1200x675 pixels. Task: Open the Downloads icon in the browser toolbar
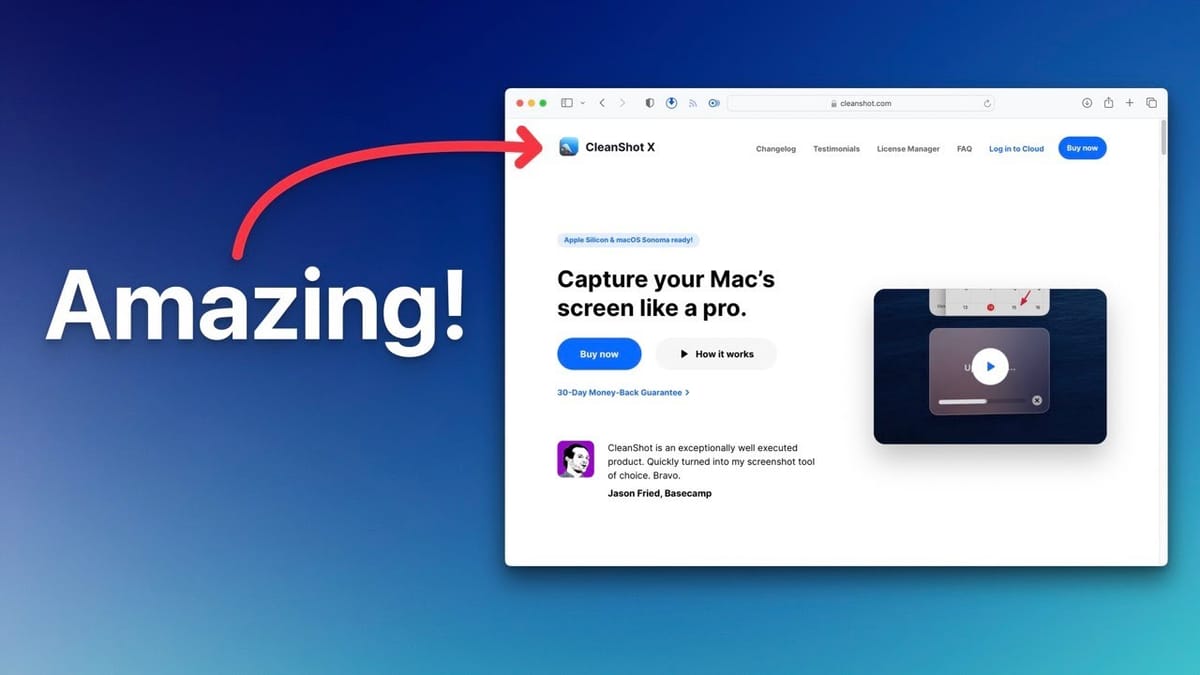1086,102
